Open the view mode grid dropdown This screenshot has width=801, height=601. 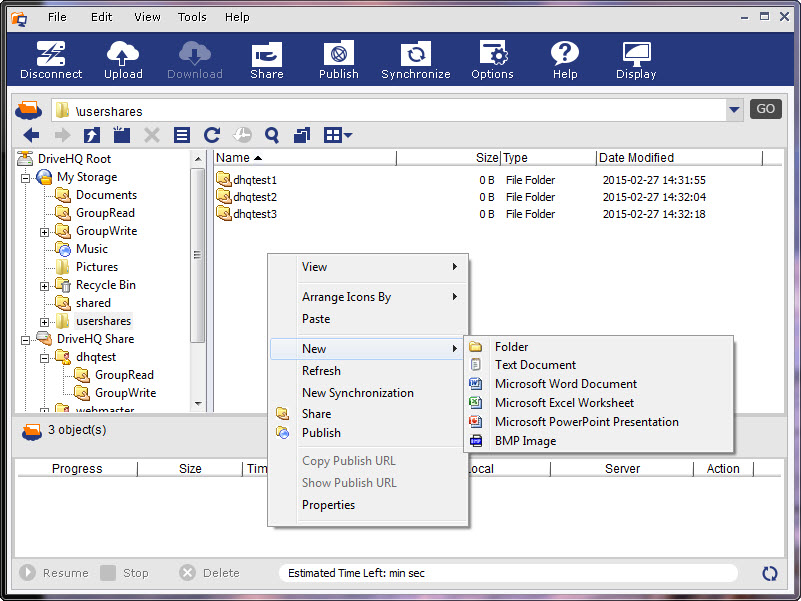[x=337, y=135]
